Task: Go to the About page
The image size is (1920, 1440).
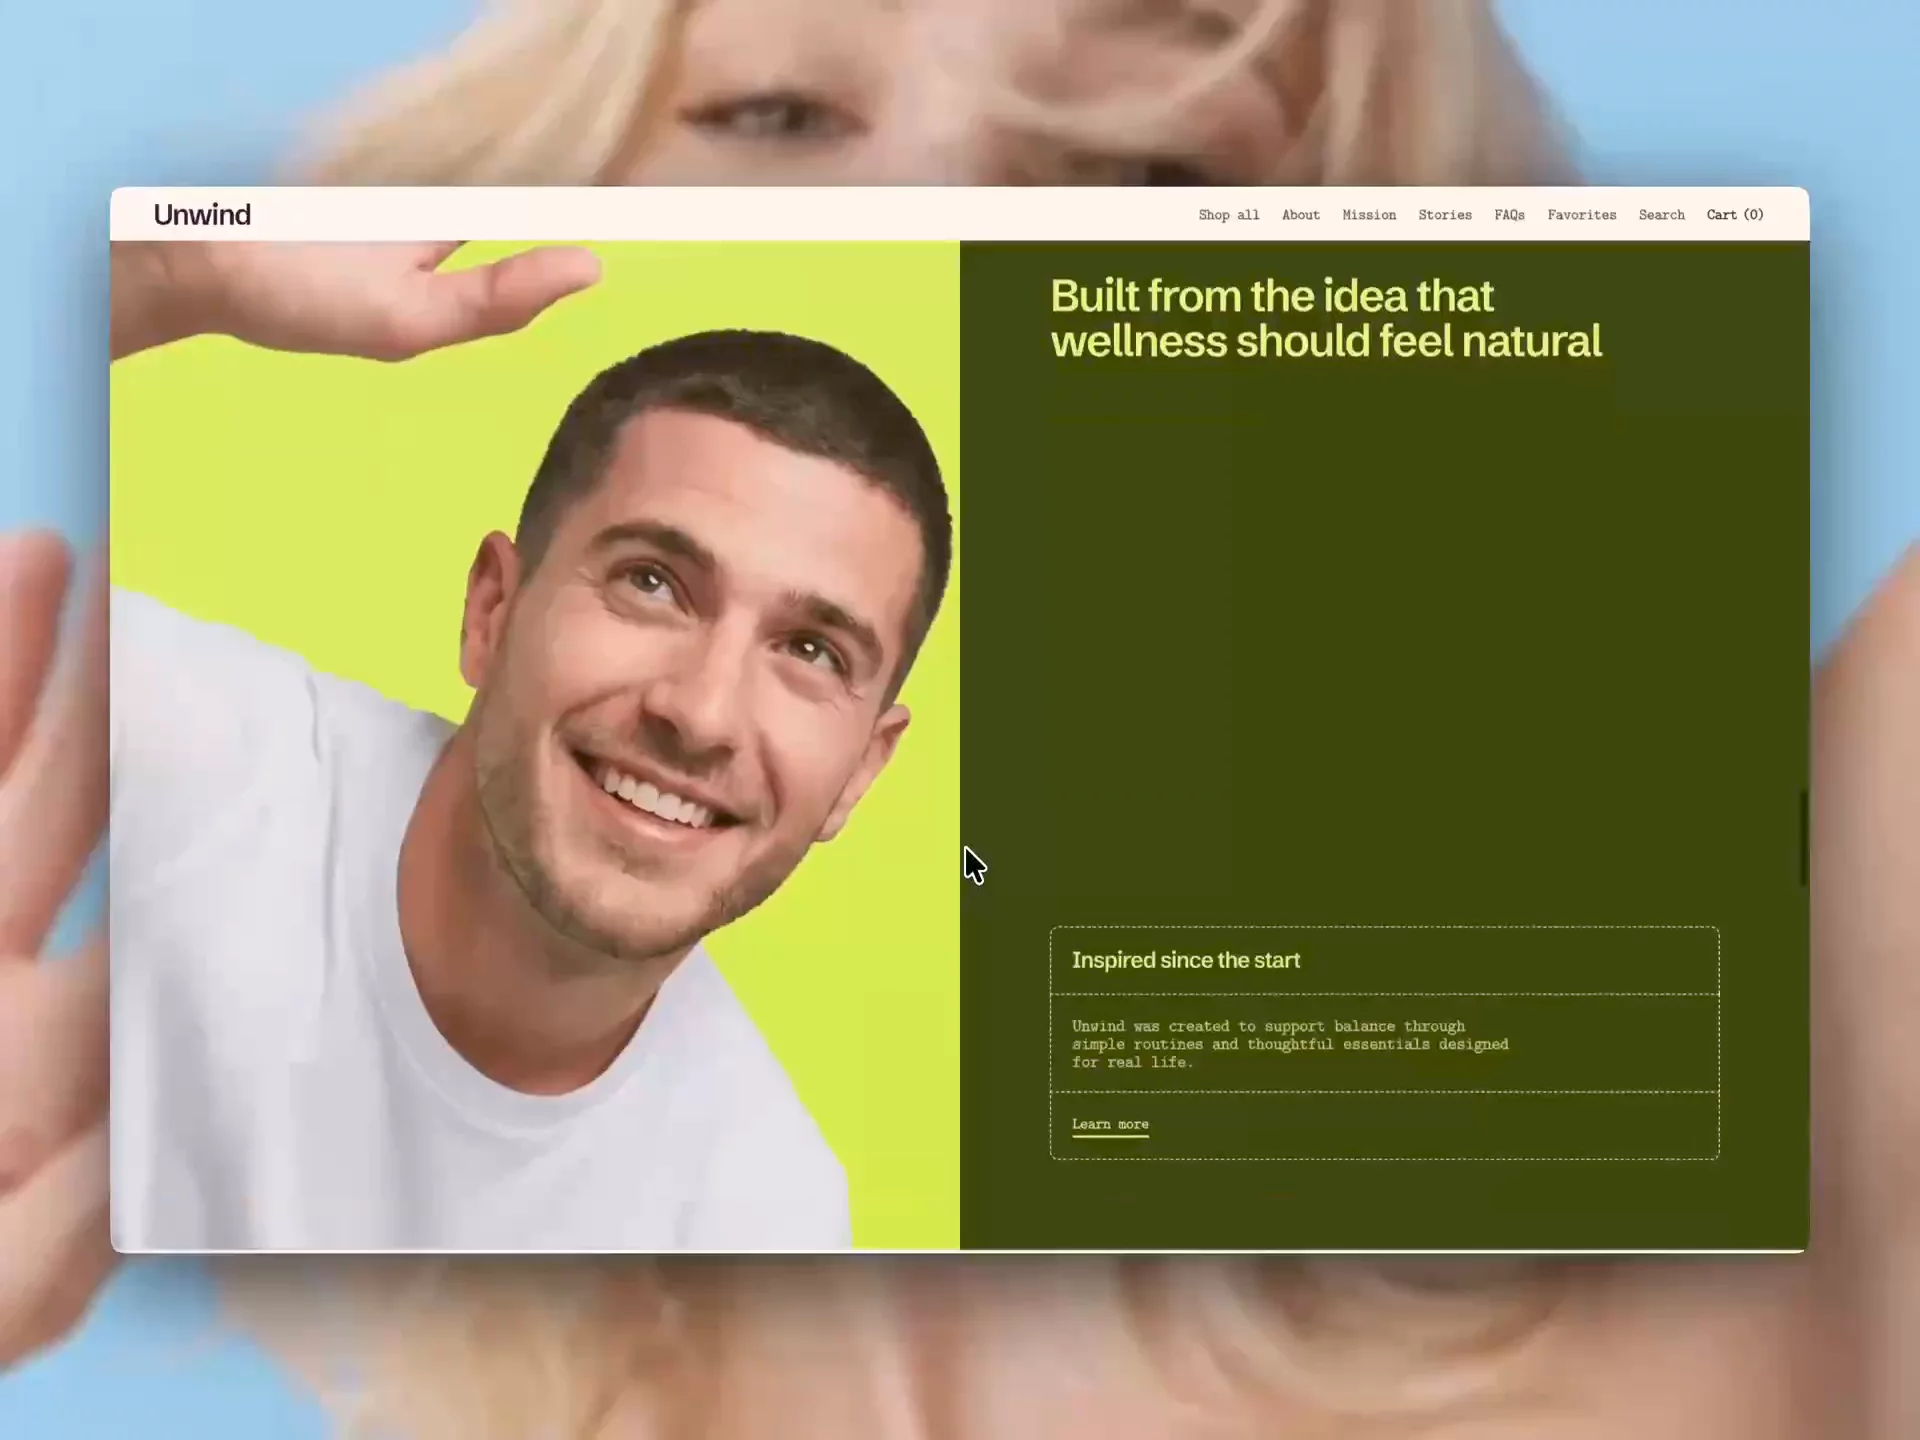Action: click(x=1301, y=215)
